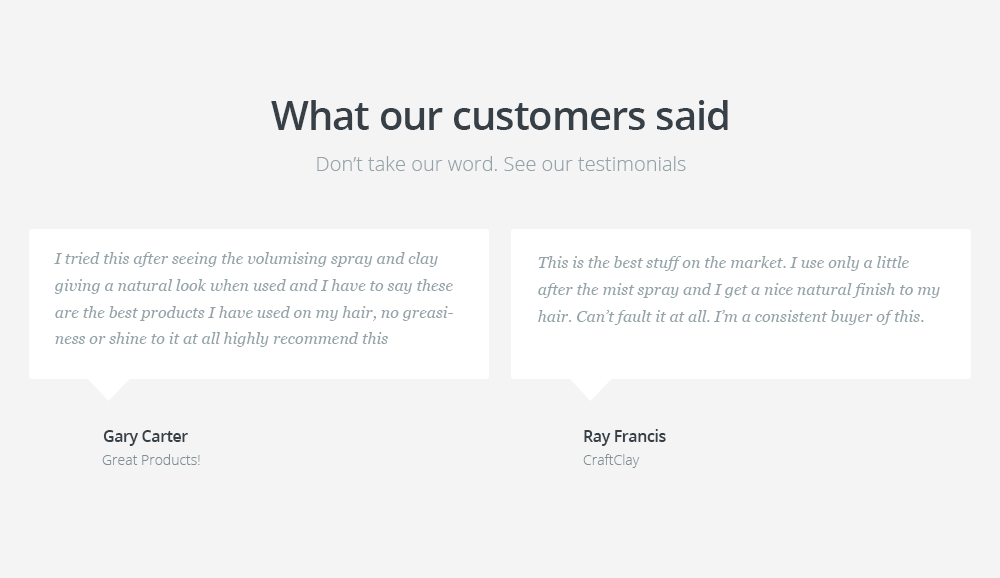Viewport: 1000px width, 578px height.
Task: Select the "Great Products!" caption
Action: point(151,460)
